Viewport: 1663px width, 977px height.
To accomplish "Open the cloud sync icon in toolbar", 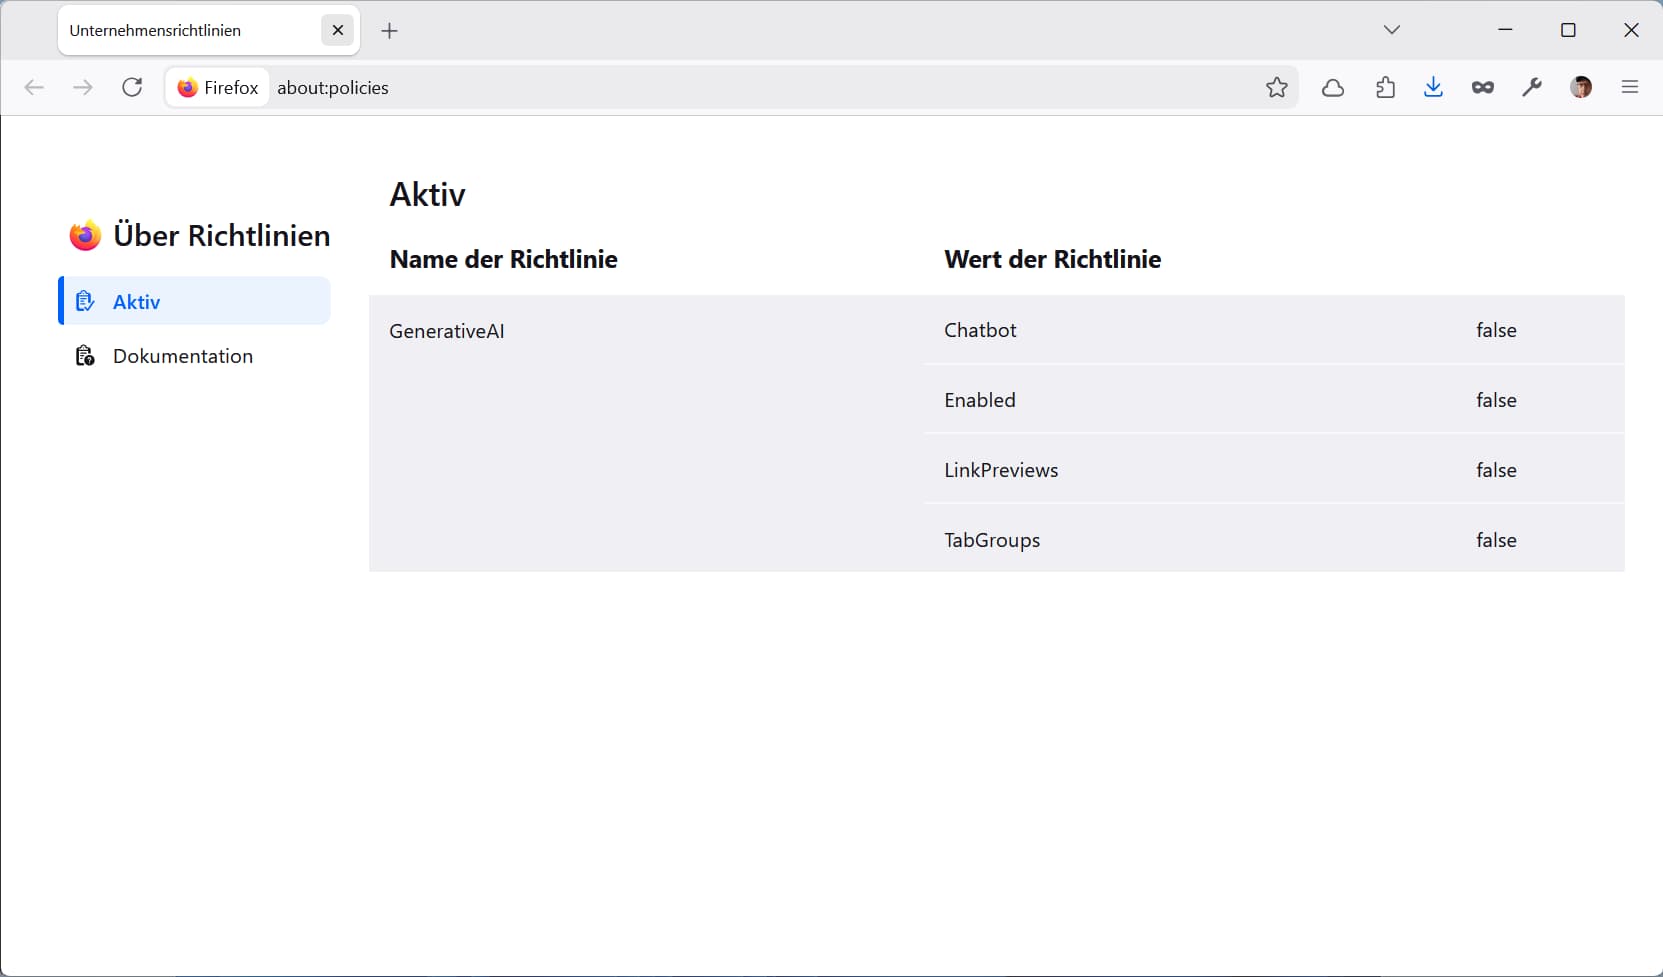I will pos(1333,88).
